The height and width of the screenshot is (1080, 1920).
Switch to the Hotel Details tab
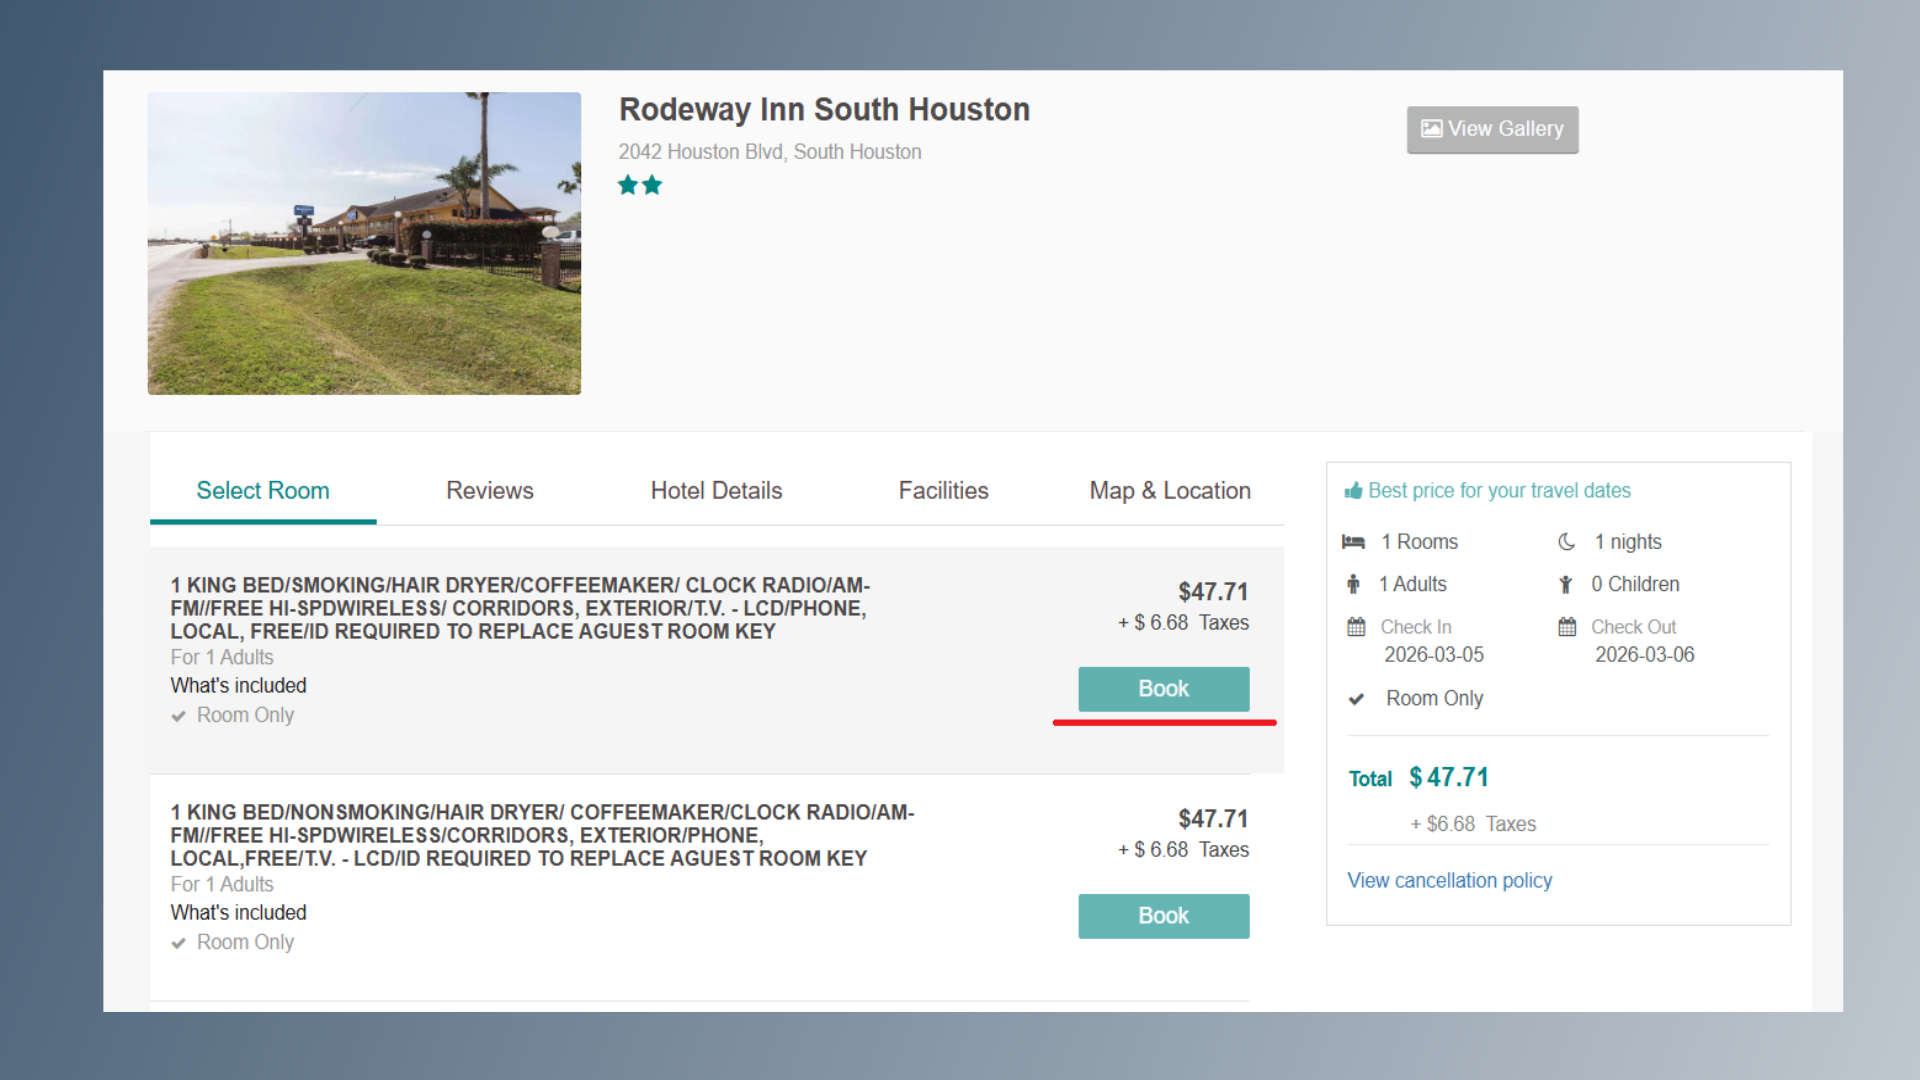pyautogui.click(x=716, y=491)
